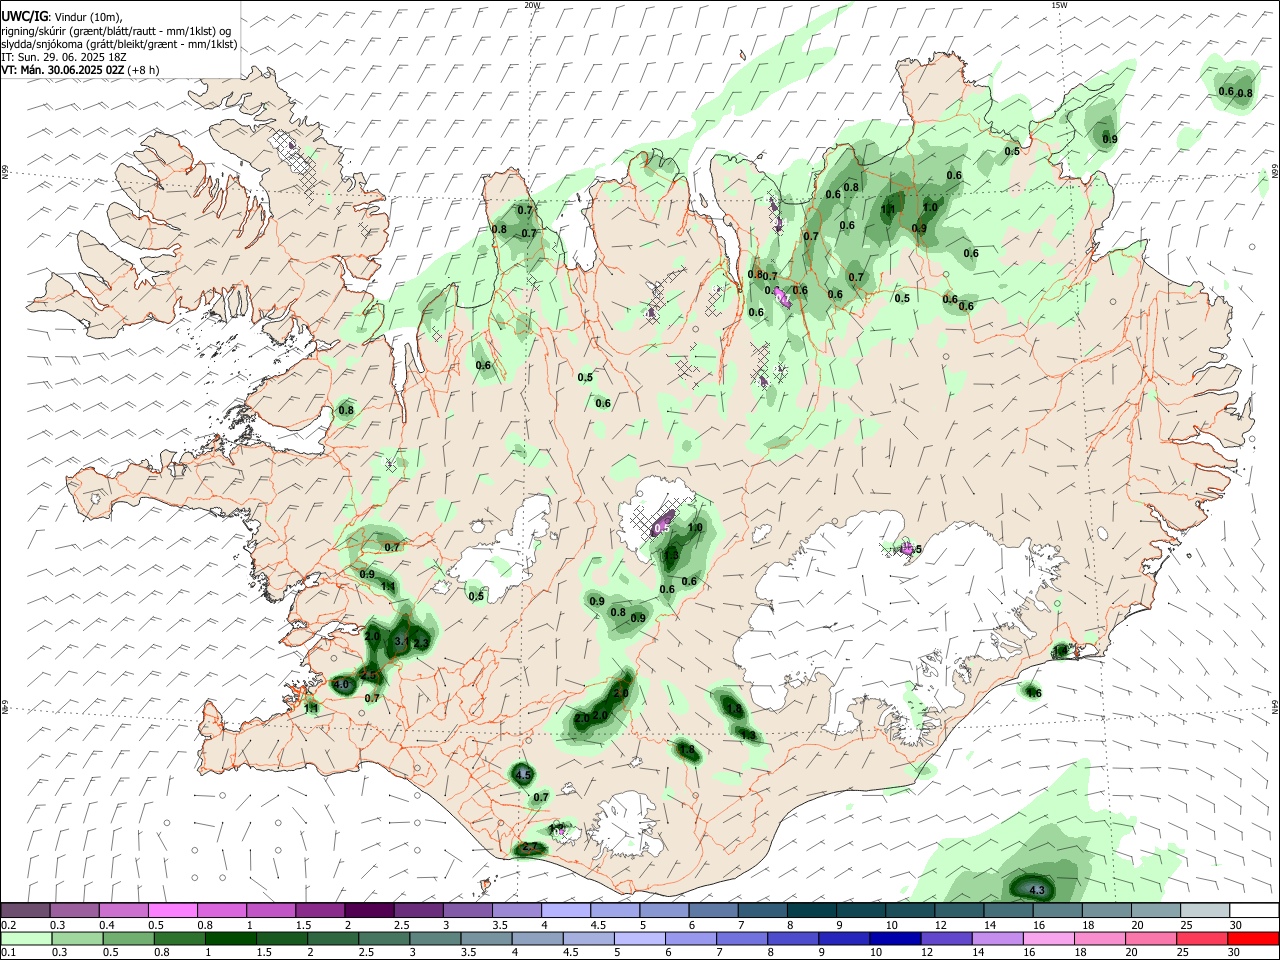Click the 3.1 rain value in the southwest
This screenshot has width=1280, height=960.
pyautogui.click(x=402, y=640)
